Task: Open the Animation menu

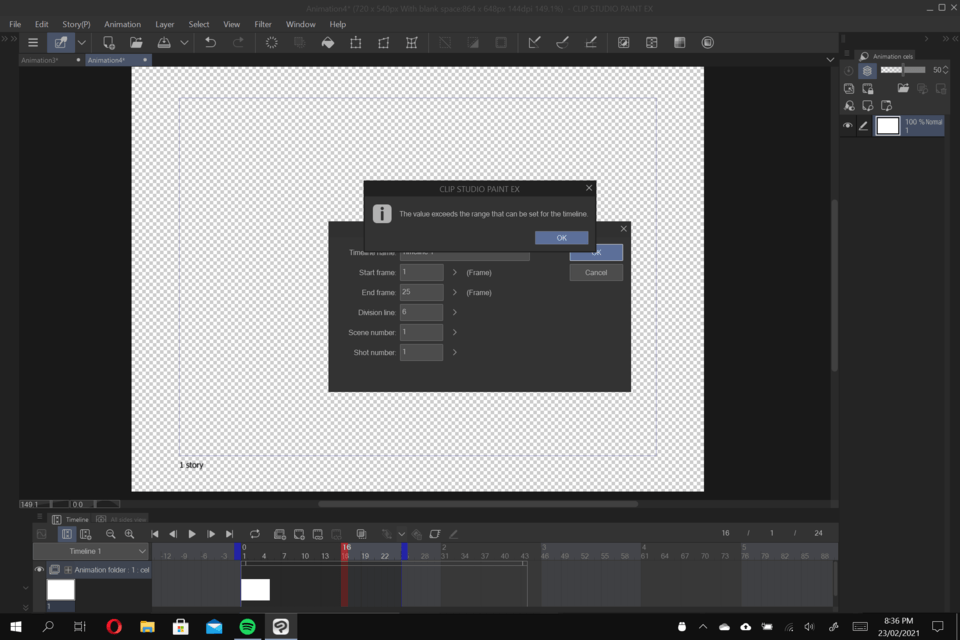Action: click(x=122, y=24)
